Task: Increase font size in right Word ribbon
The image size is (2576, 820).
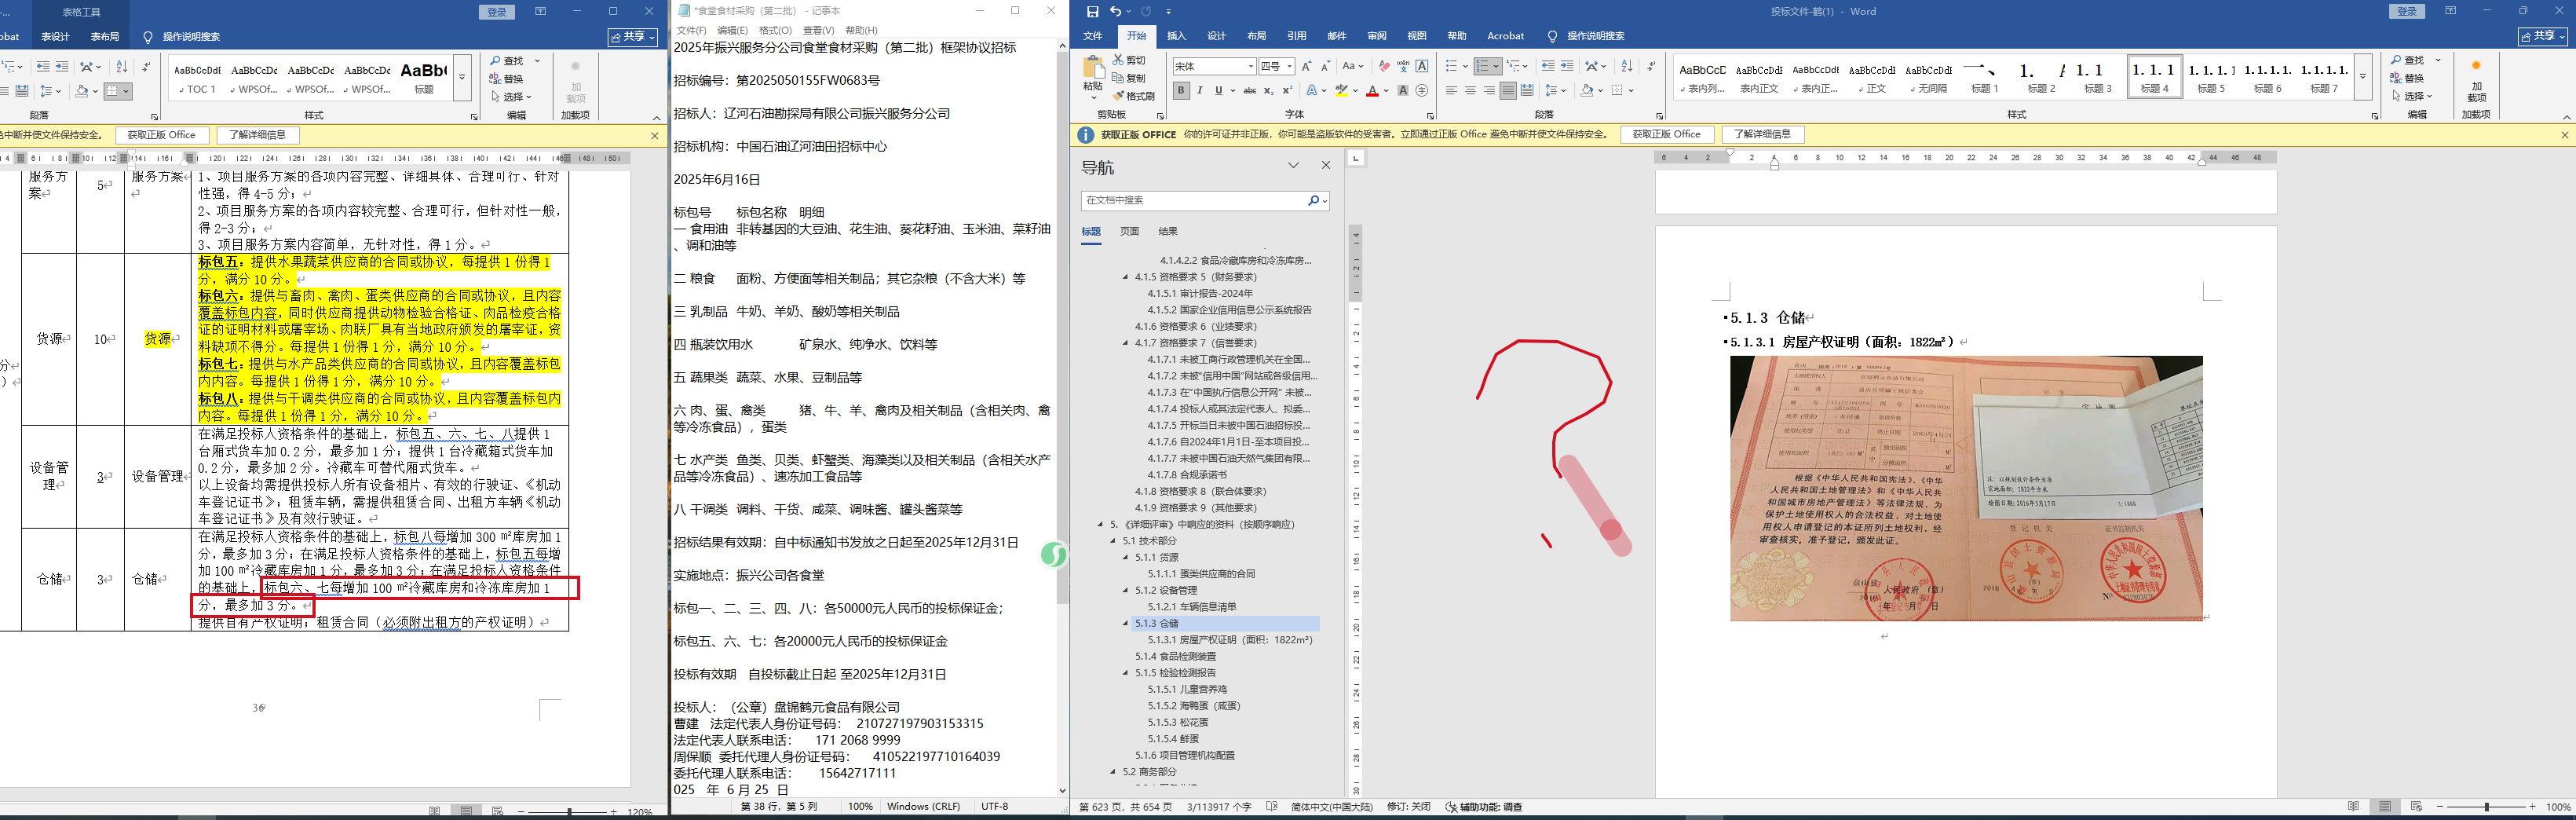Action: [x=1307, y=66]
